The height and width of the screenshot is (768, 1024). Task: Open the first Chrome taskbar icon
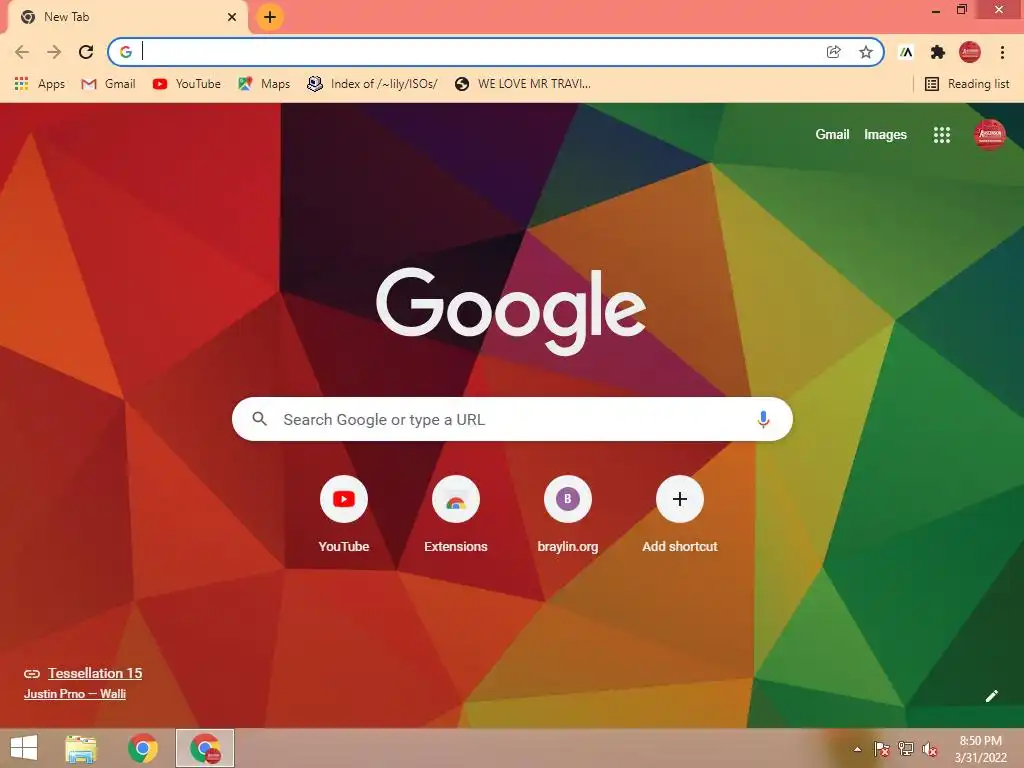pyautogui.click(x=143, y=748)
